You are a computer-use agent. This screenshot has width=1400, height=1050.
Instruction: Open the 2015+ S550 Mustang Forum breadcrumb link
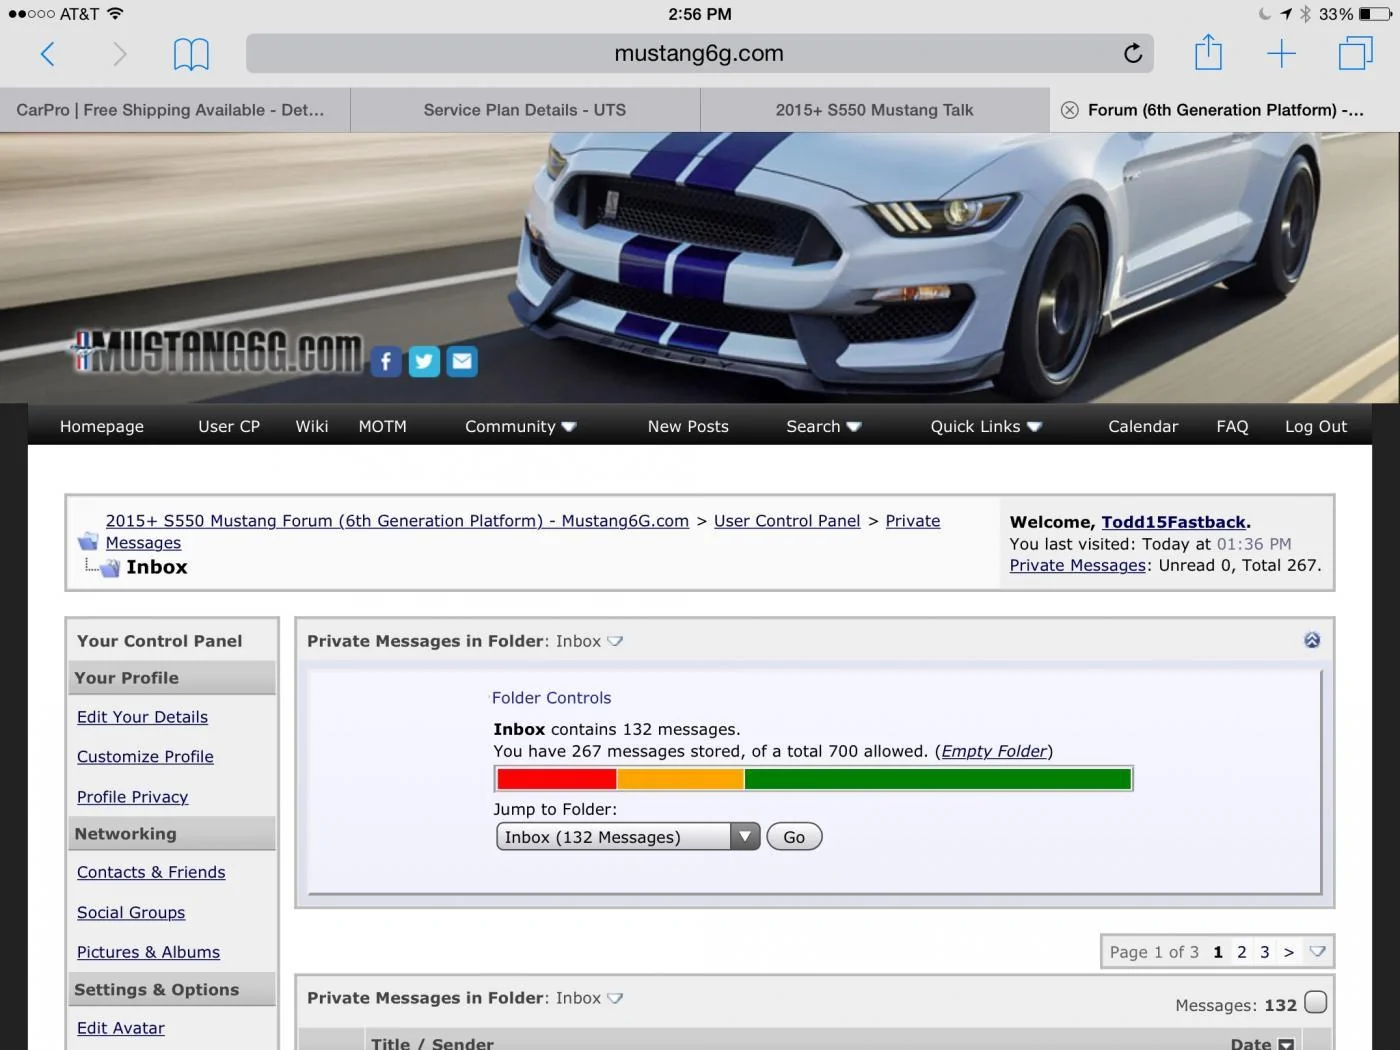pos(397,521)
